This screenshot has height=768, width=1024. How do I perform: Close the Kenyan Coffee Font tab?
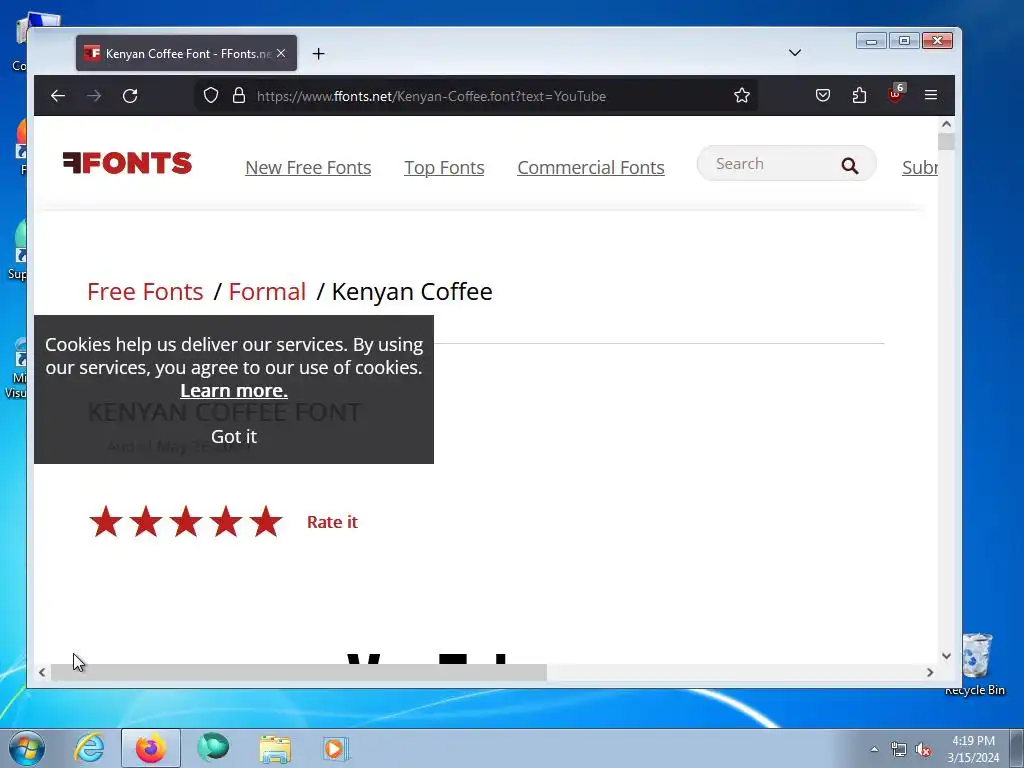281,54
